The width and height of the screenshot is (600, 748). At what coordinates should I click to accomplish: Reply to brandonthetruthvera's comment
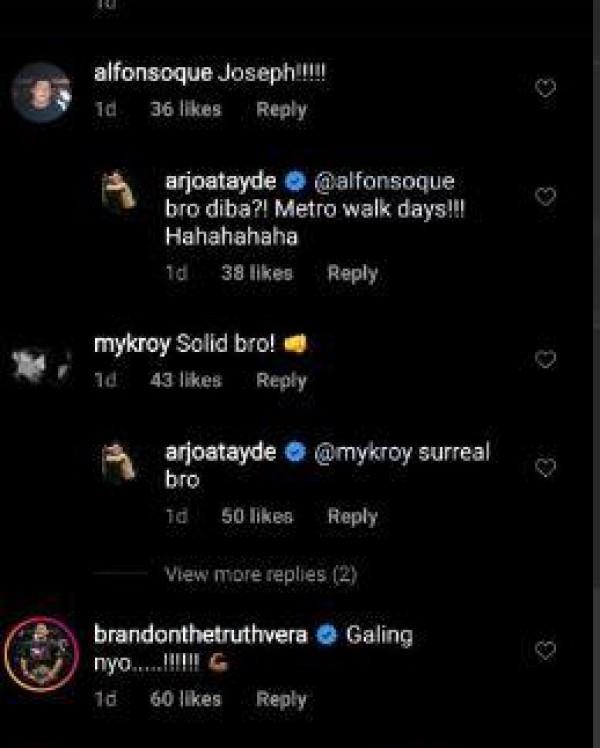point(281,699)
